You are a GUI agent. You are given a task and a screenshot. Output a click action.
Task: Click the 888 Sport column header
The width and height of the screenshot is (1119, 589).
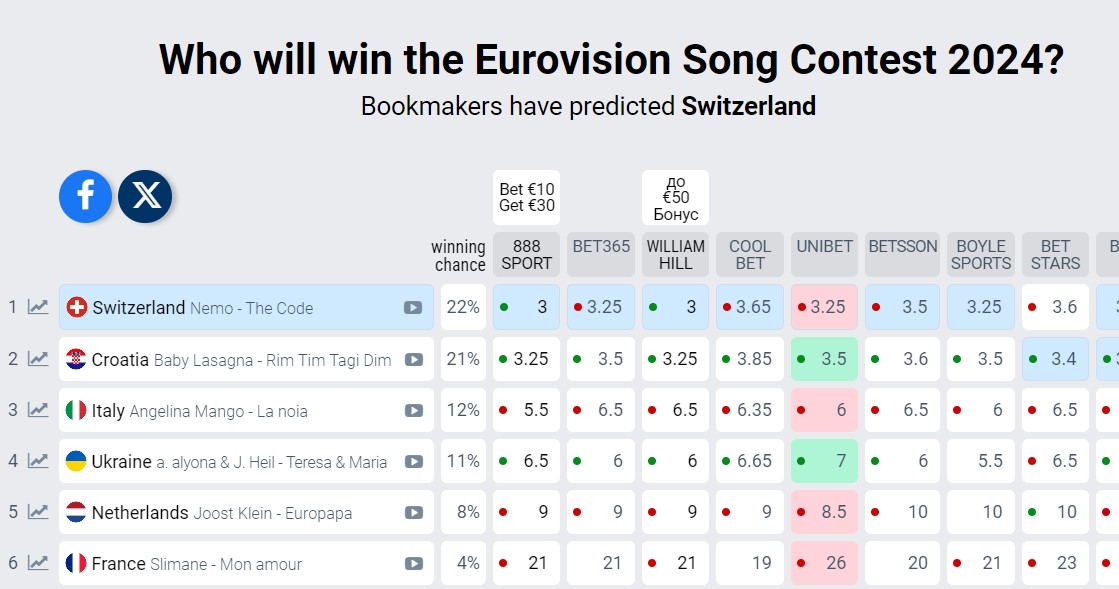pyautogui.click(x=526, y=255)
